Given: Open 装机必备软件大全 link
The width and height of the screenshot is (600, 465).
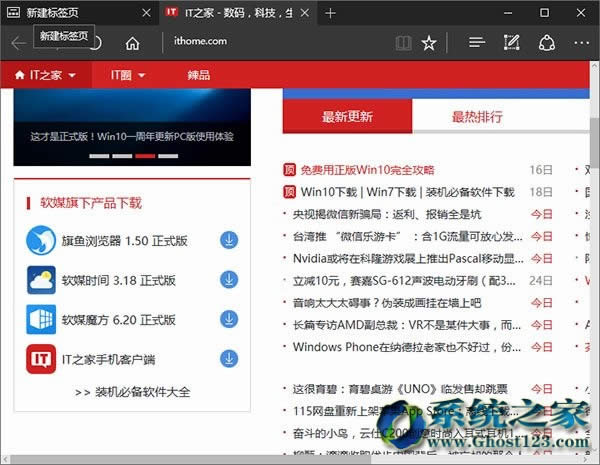Looking at the screenshot, I should tap(132, 391).
